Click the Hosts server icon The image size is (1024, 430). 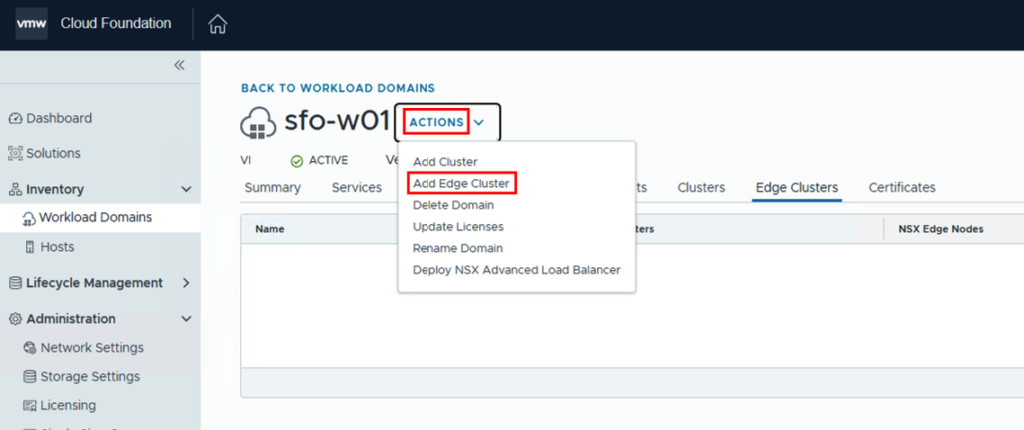coord(29,247)
